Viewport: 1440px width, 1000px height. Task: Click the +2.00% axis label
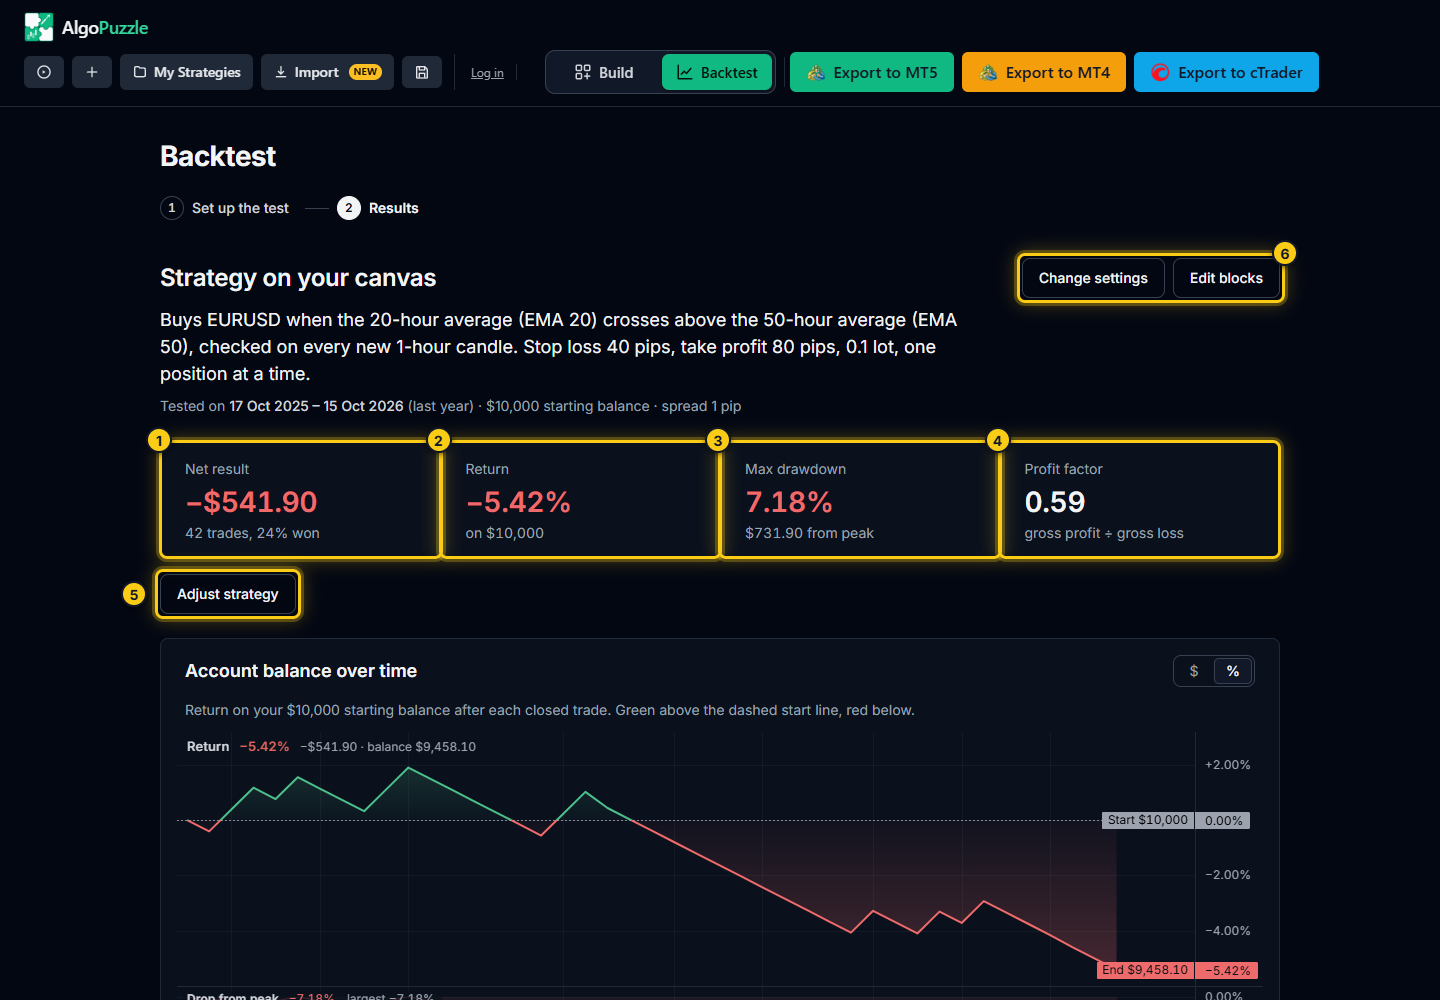[x=1227, y=765]
